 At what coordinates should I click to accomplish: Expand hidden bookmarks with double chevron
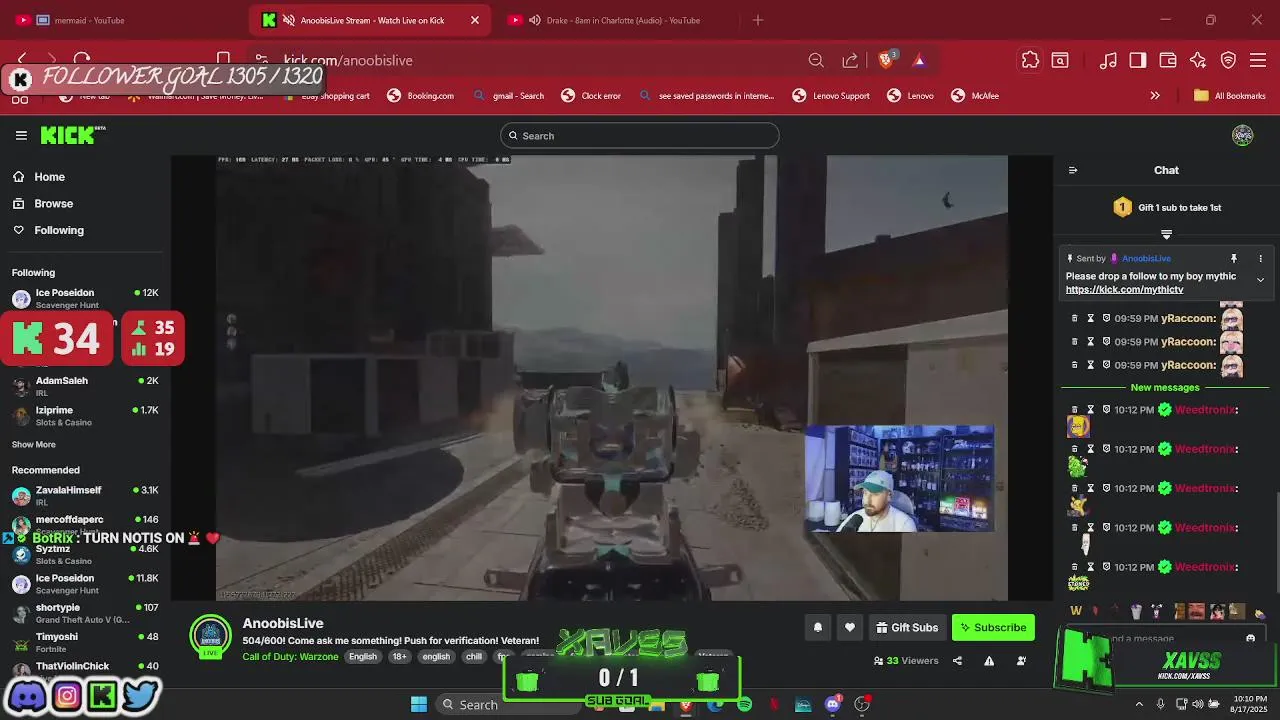(1155, 96)
